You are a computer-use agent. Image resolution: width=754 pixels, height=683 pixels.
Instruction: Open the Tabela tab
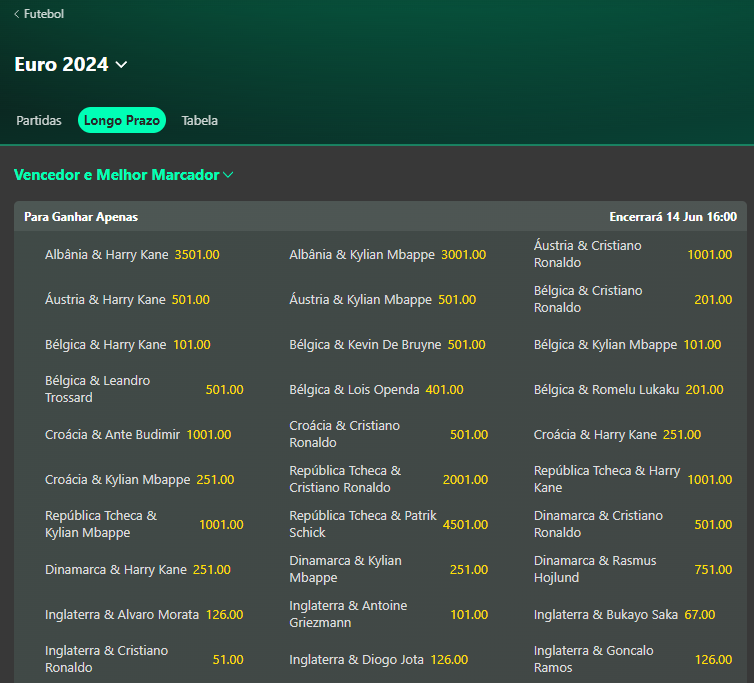[x=199, y=120]
